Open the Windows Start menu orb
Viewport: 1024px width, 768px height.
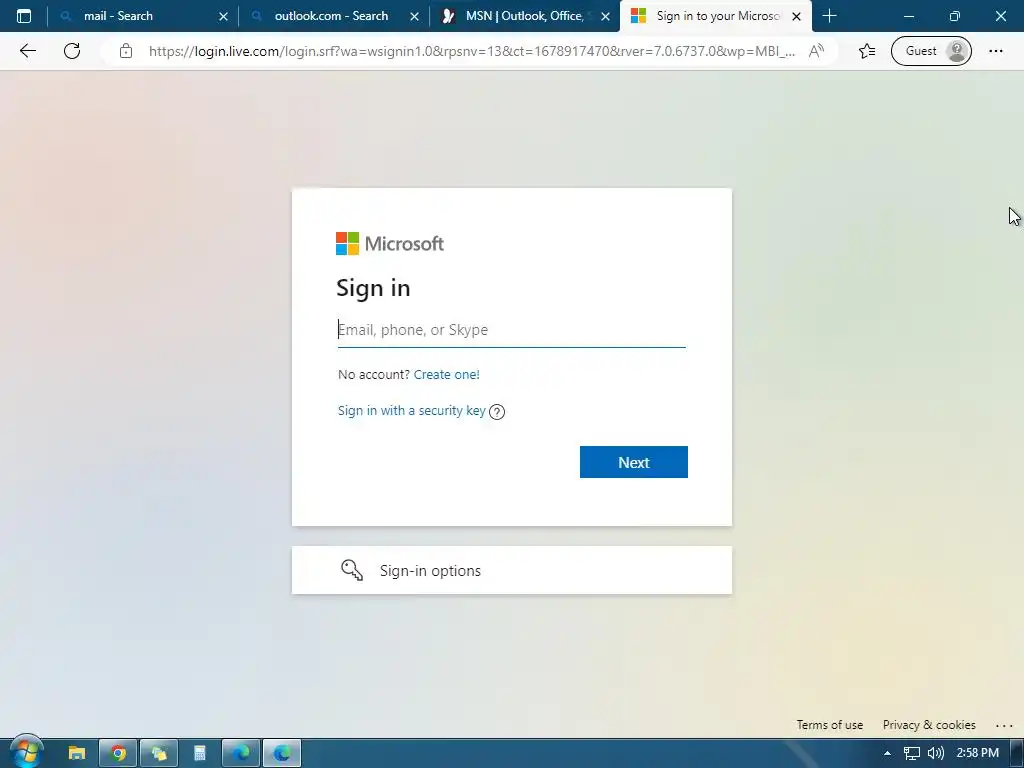(x=26, y=751)
